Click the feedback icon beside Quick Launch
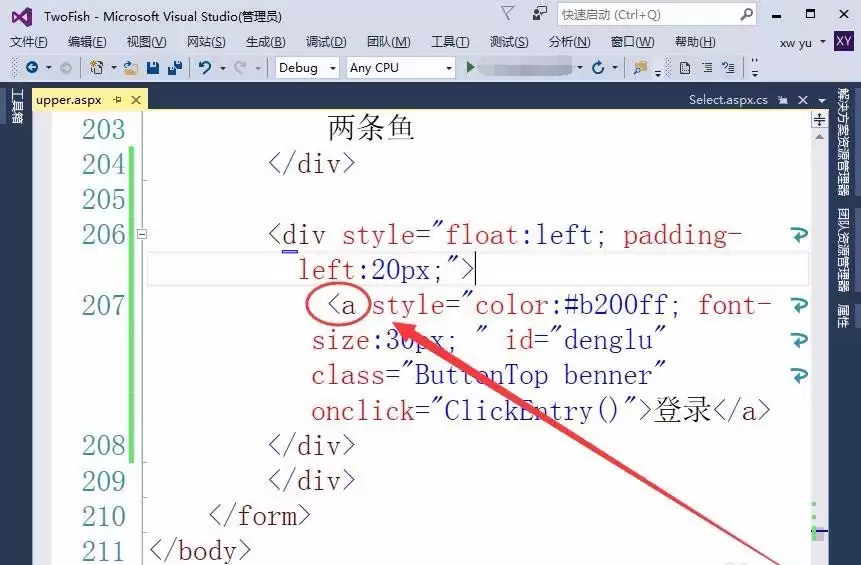This screenshot has width=861, height=565. click(x=540, y=13)
